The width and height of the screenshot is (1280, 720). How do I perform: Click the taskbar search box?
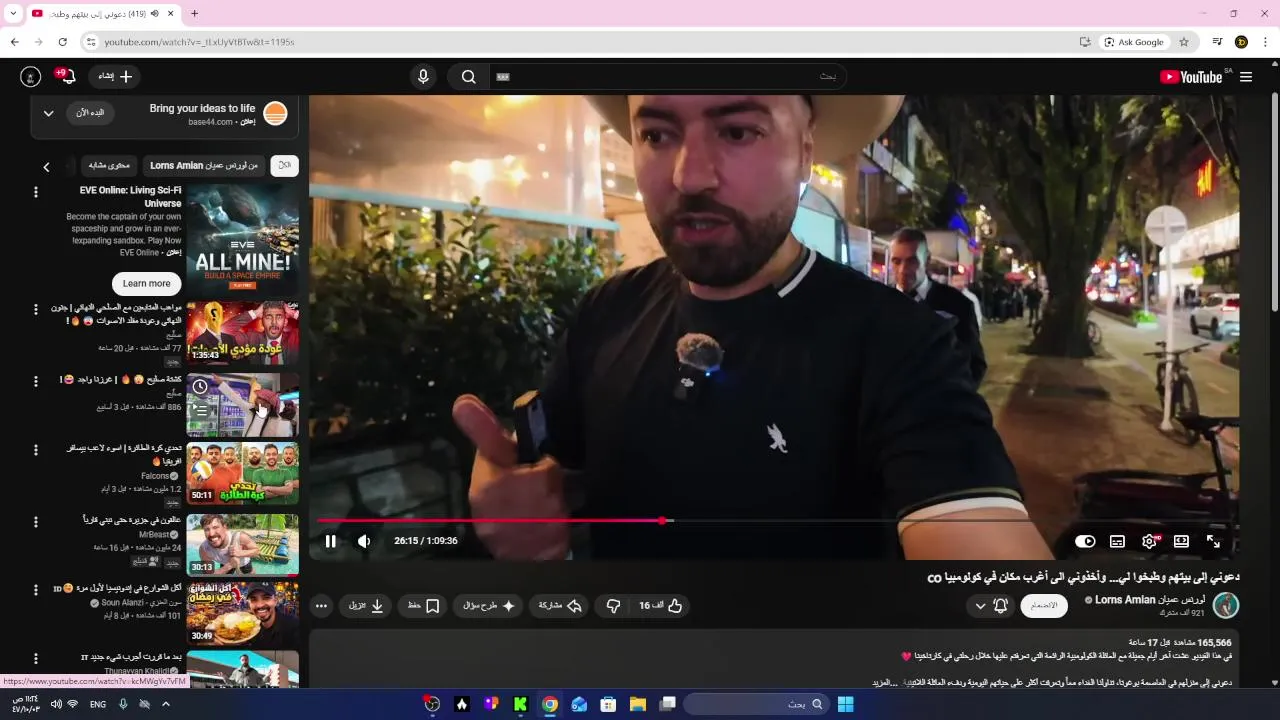[755, 704]
